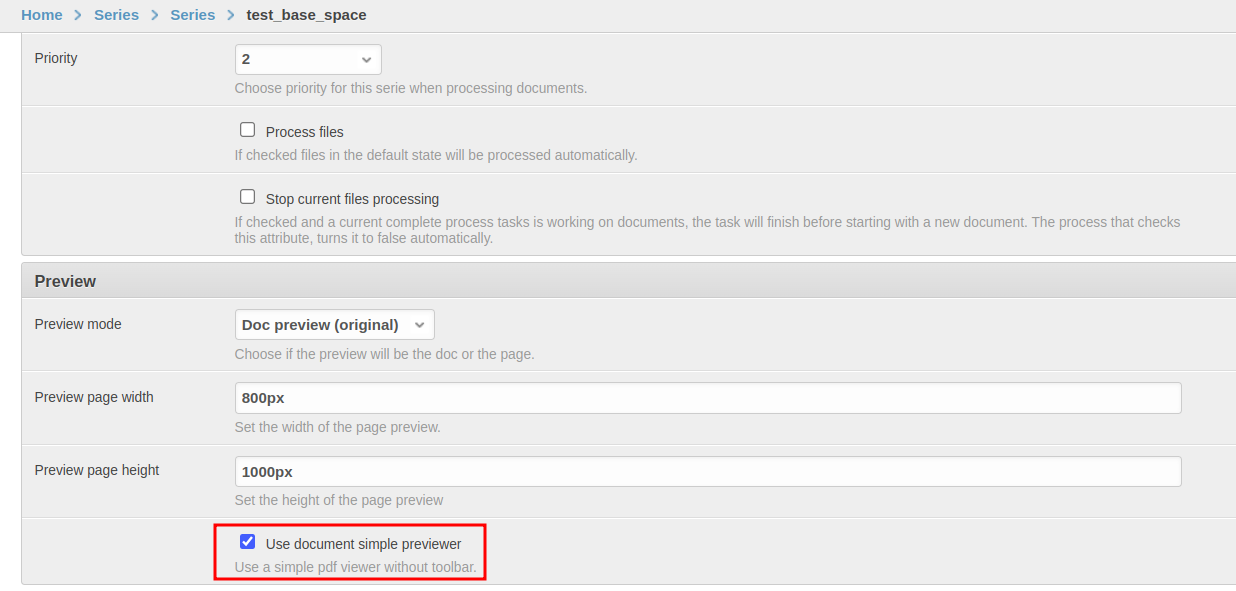Click the chevron separator right after Home
The width and height of the screenshot is (1236, 591).
click(x=78, y=15)
